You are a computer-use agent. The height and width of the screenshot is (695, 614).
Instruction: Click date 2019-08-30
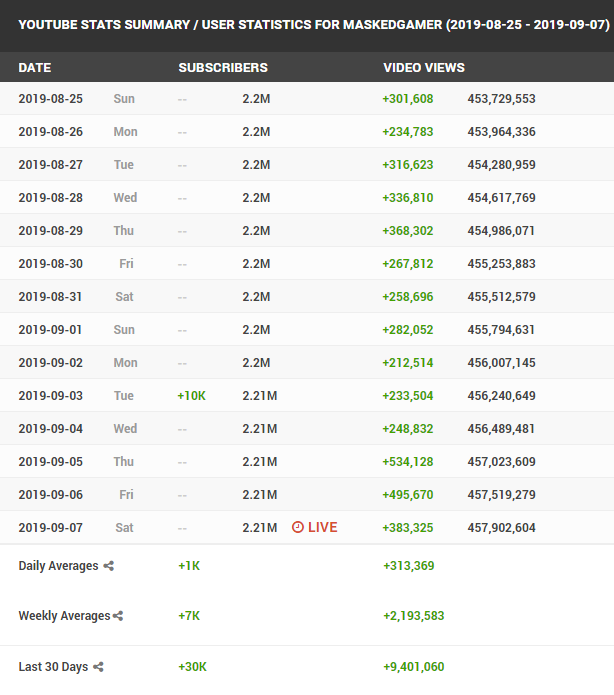pyautogui.click(x=51, y=264)
